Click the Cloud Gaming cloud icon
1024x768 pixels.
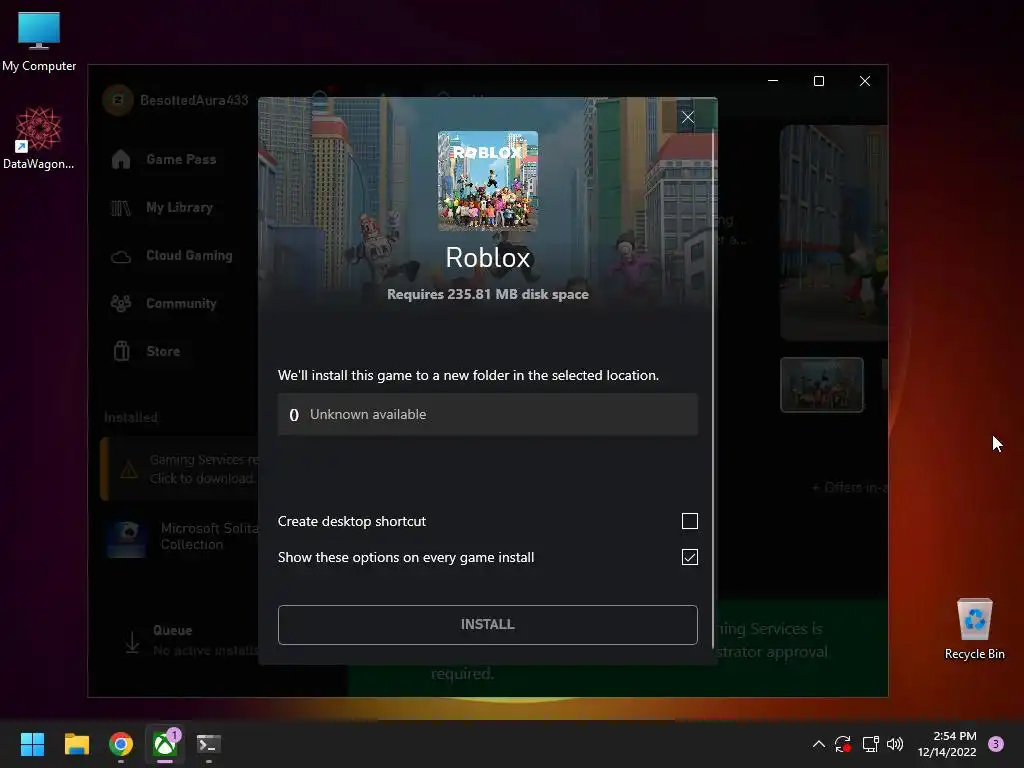(121, 257)
